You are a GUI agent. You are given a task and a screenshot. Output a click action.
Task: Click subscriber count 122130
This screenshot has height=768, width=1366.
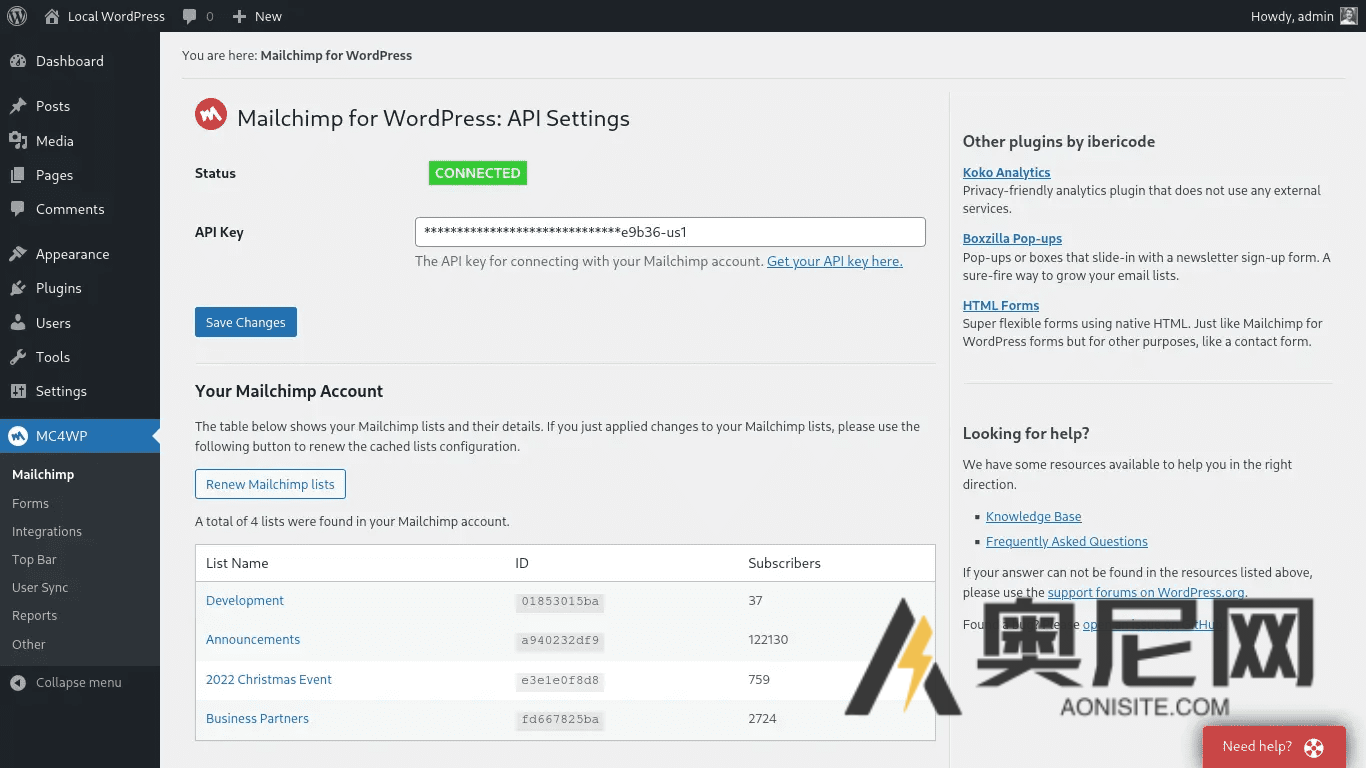(768, 639)
